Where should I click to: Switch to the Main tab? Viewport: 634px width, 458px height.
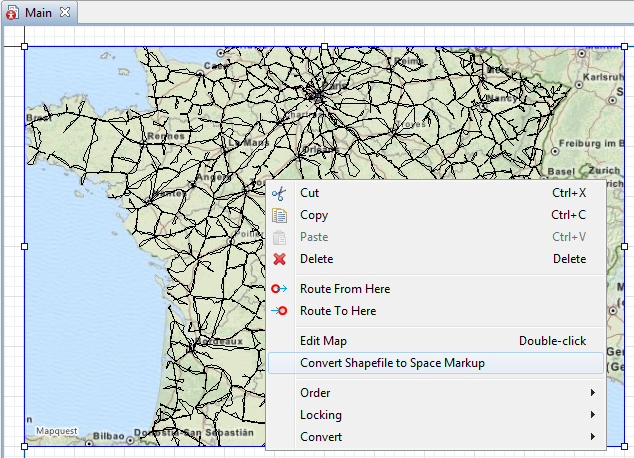[x=39, y=13]
